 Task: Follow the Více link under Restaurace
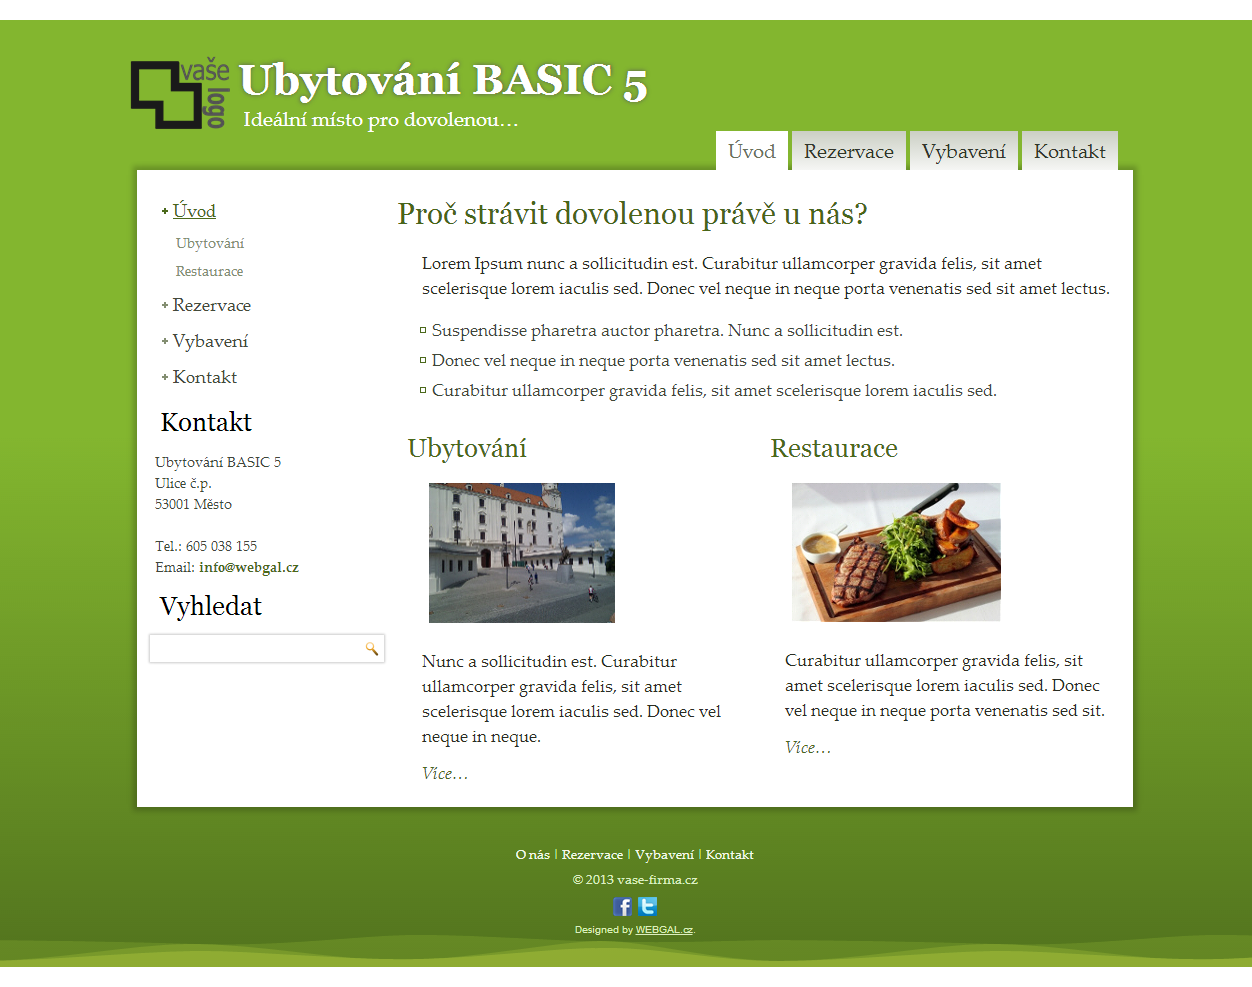point(807,747)
